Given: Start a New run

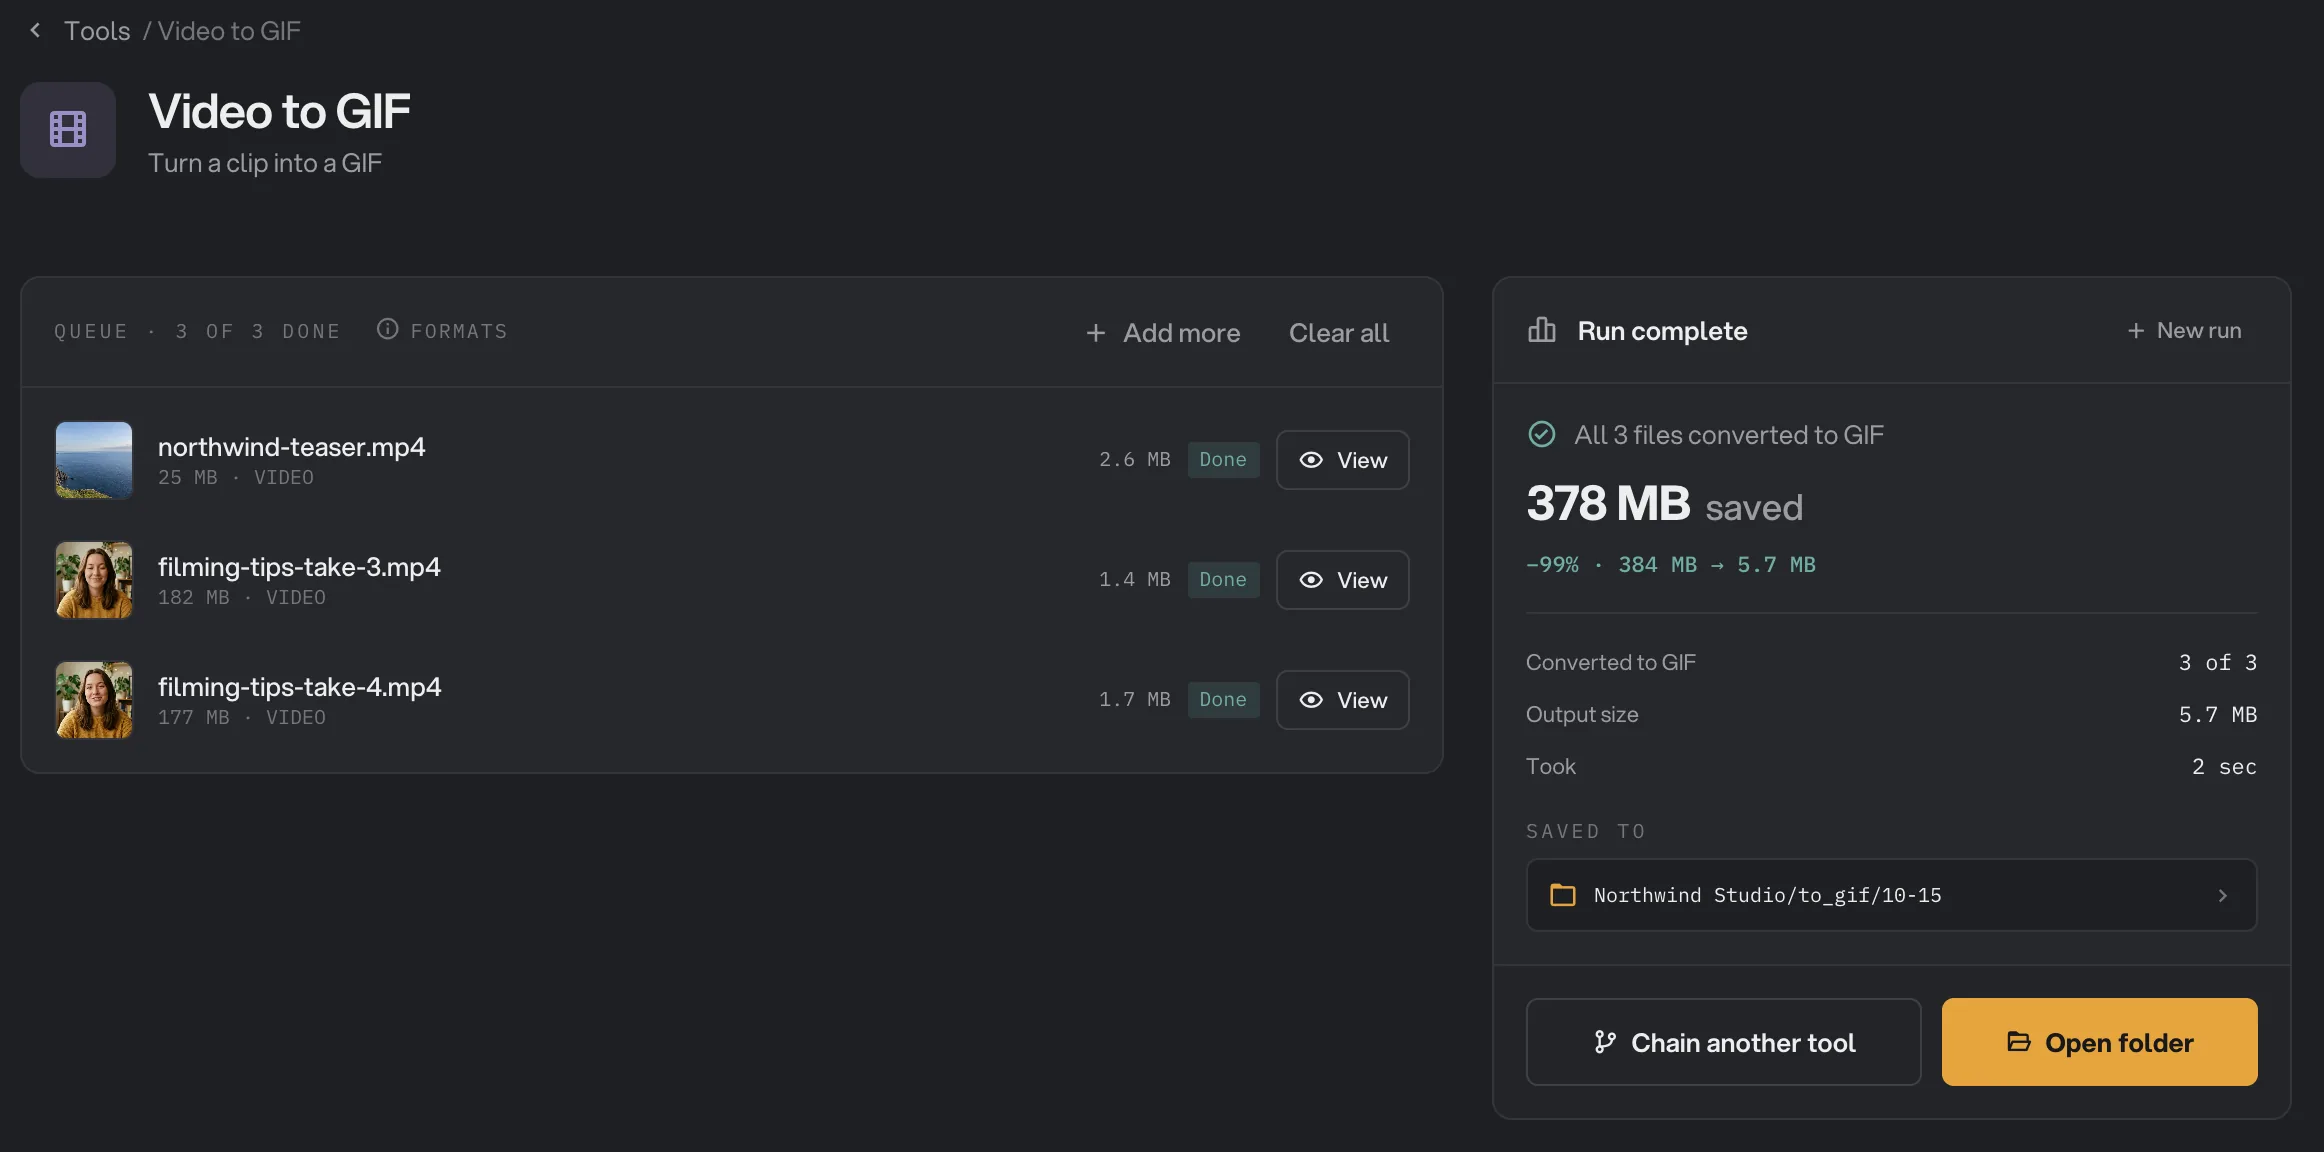Looking at the screenshot, I should coord(2184,331).
